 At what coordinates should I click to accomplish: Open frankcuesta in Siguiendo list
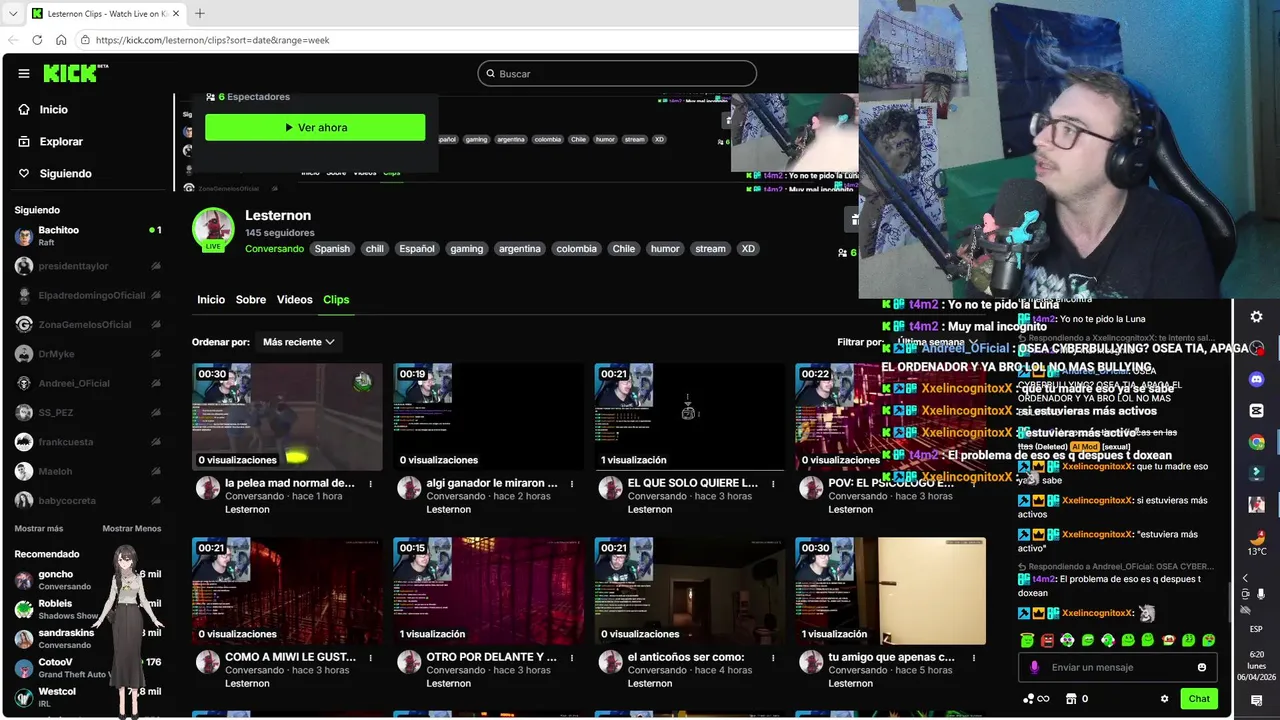click(x=88, y=442)
